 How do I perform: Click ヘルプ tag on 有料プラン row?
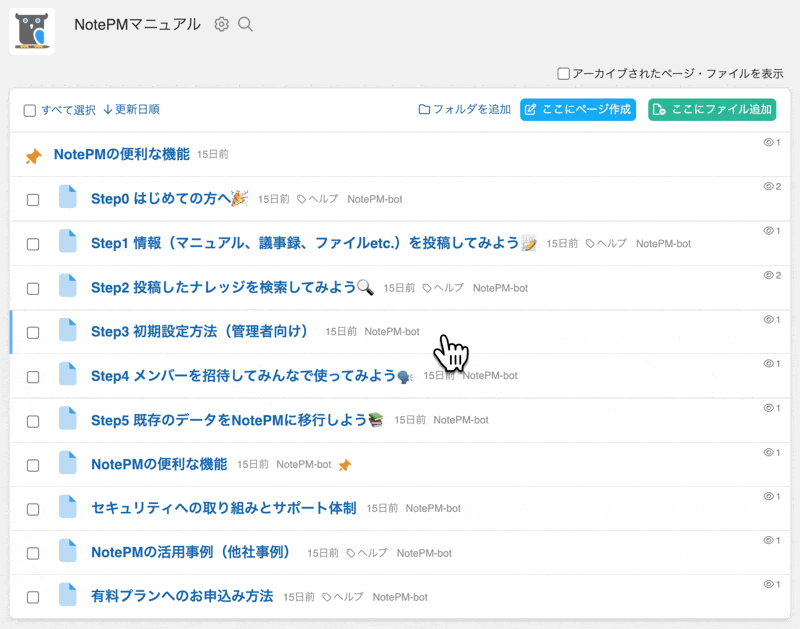(343, 596)
